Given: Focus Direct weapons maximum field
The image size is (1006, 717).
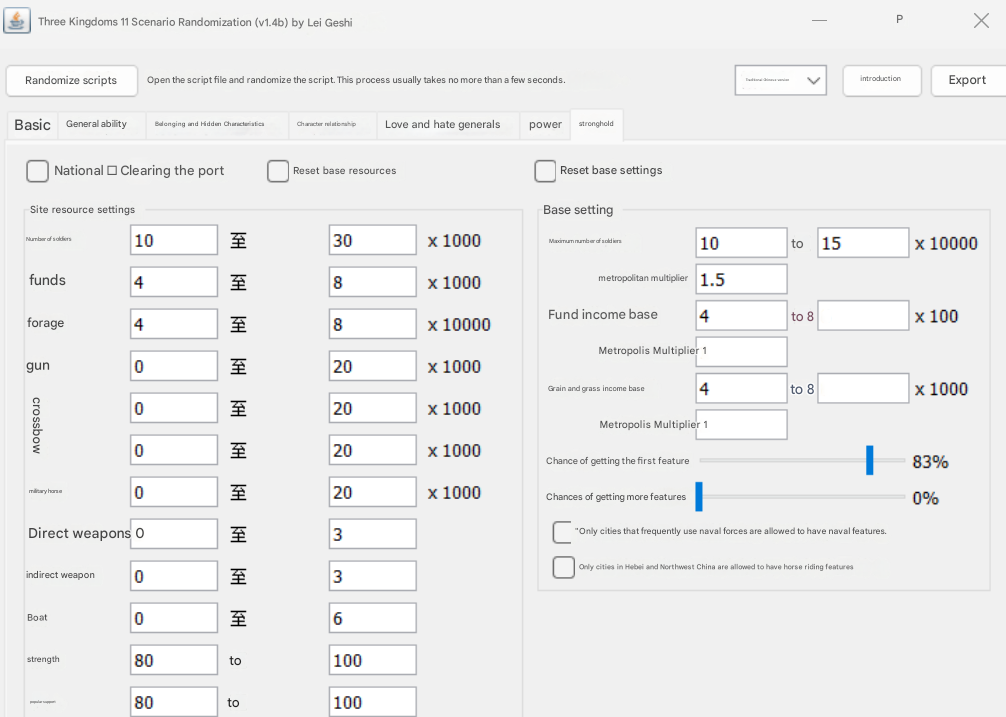Looking at the screenshot, I should (x=373, y=534).
